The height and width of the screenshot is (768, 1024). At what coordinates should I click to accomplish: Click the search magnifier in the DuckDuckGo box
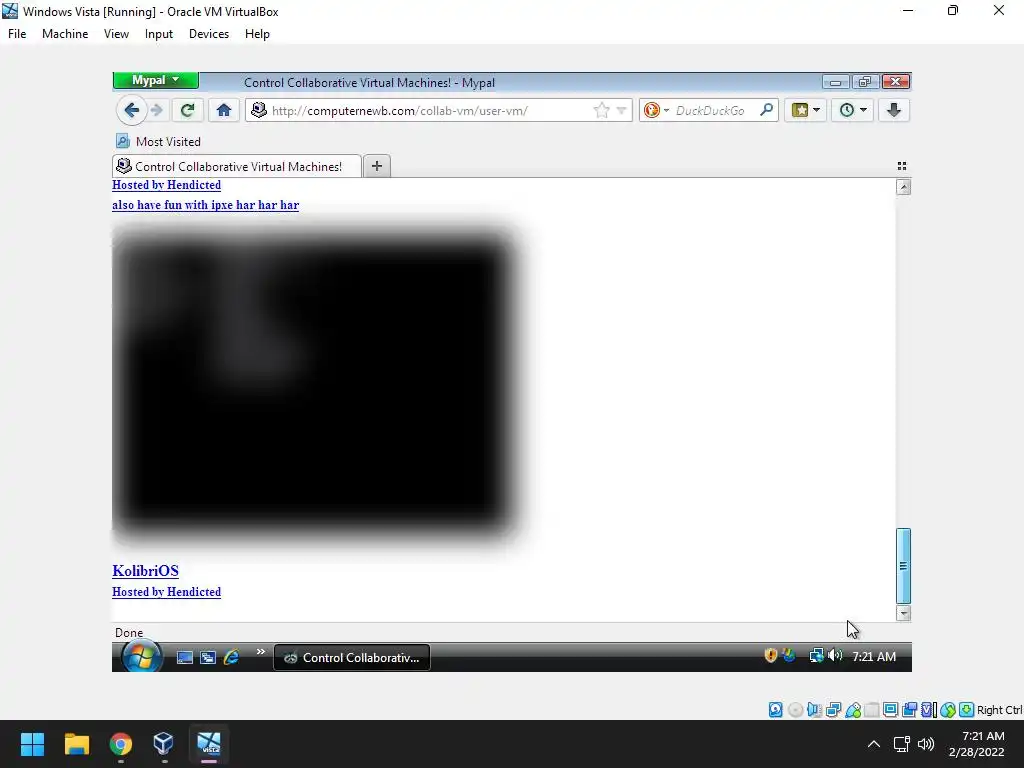click(x=767, y=110)
